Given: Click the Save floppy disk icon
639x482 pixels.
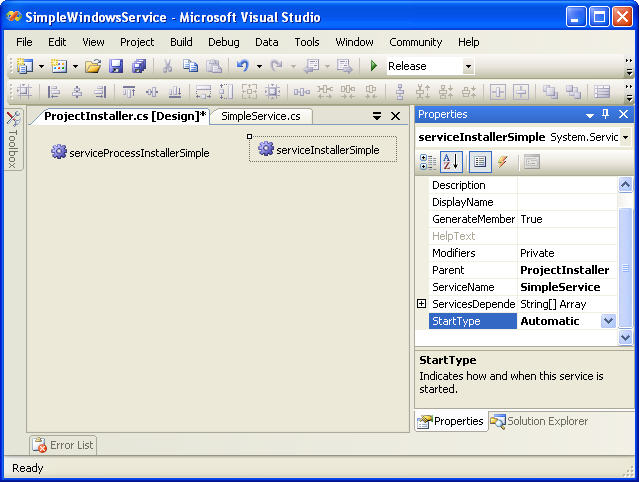Looking at the screenshot, I should click(116, 66).
